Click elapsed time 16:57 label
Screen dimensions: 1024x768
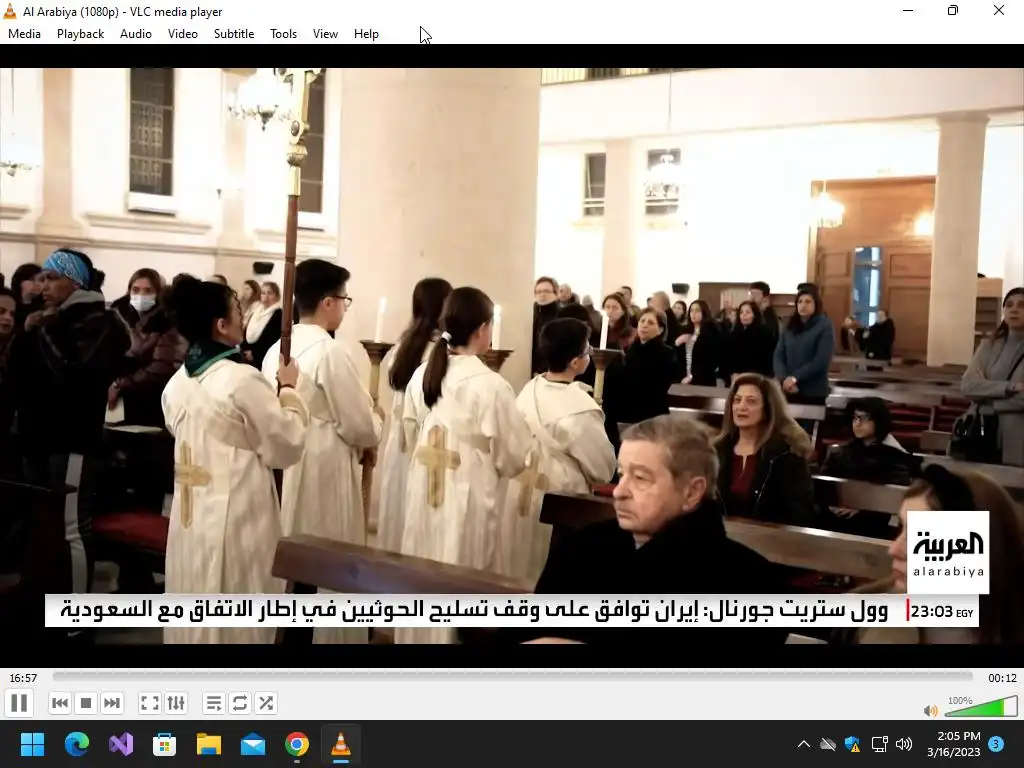[23, 678]
